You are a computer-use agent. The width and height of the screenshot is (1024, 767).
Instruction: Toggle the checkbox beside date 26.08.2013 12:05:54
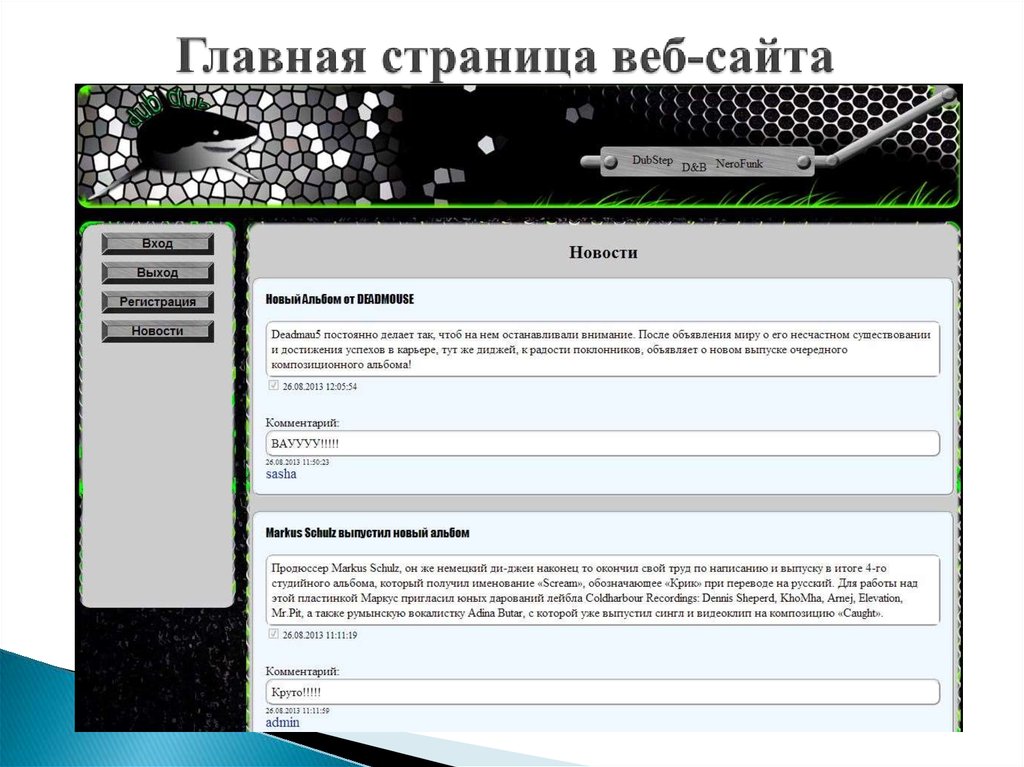pyautogui.click(x=273, y=385)
